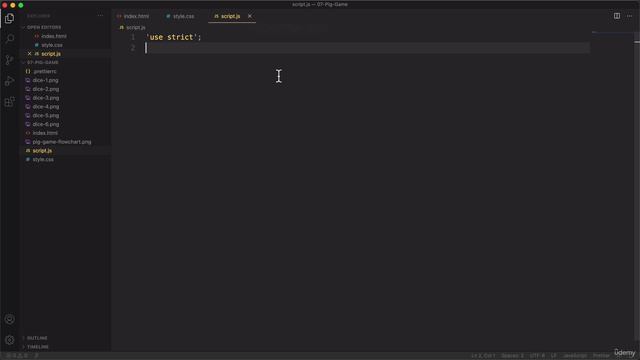
Task: Open the errors and warnings status indicator
Action: coord(17,356)
